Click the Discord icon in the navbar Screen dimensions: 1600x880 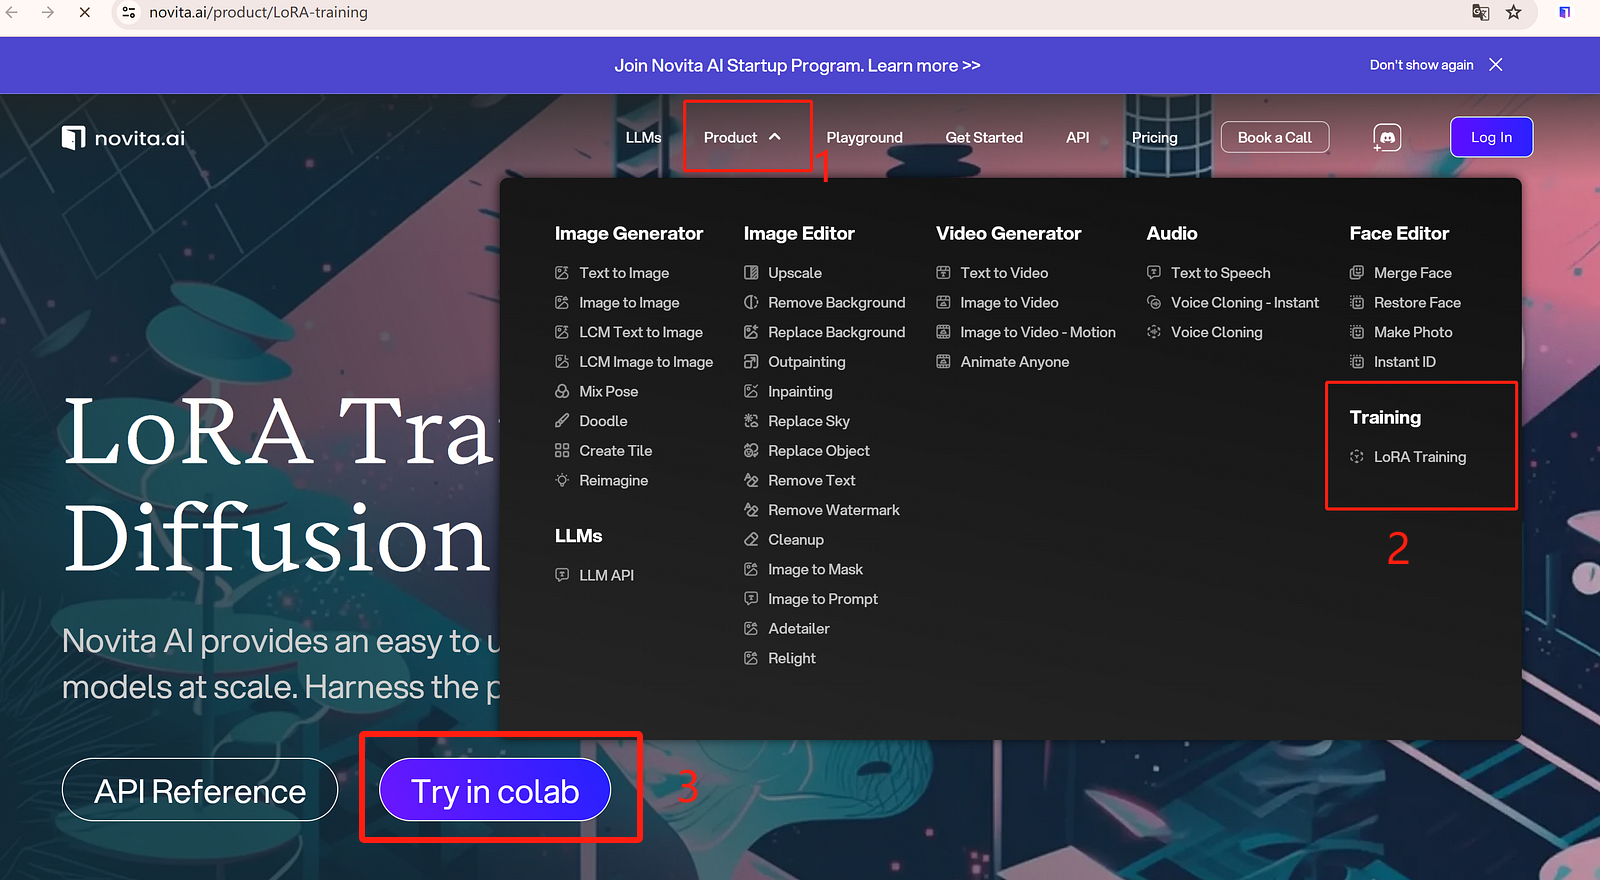tap(1387, 138)
